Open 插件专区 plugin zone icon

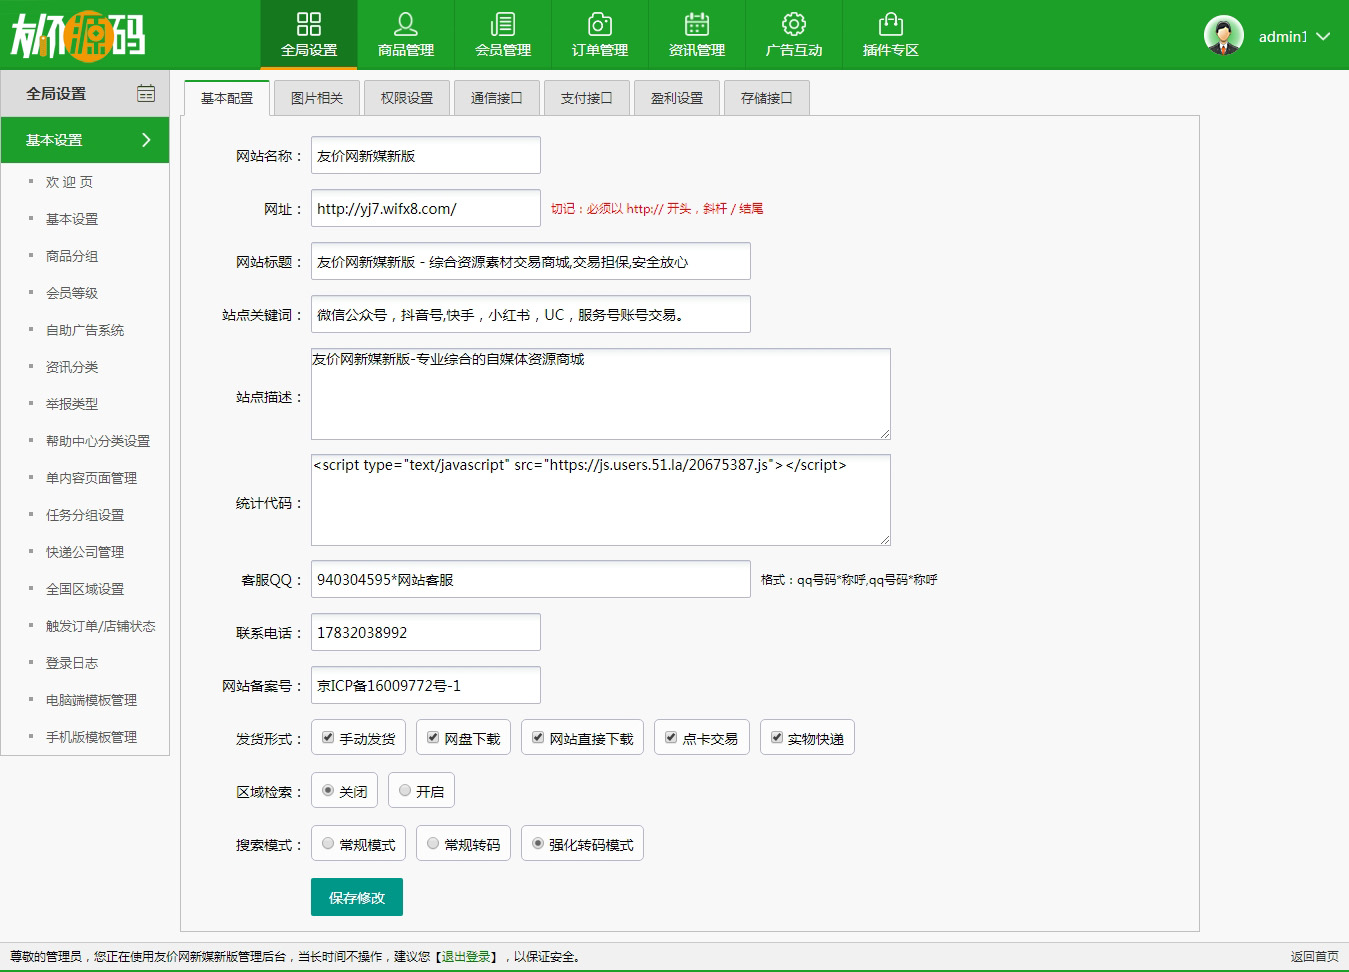point(891,24)
